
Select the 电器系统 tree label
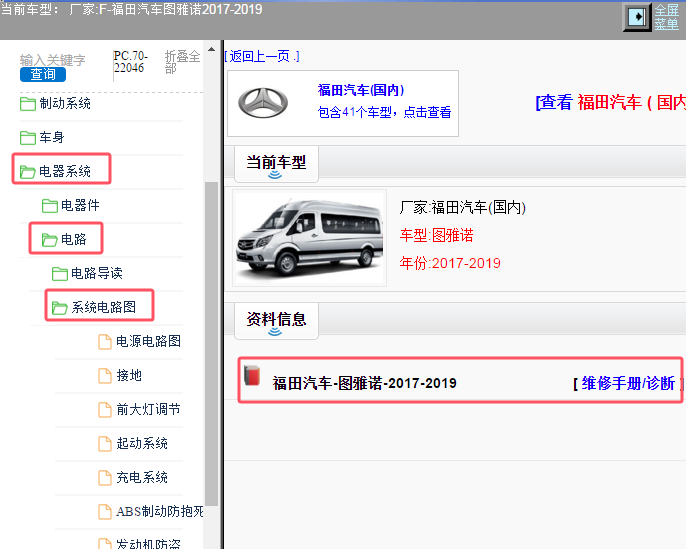[65, 171]
